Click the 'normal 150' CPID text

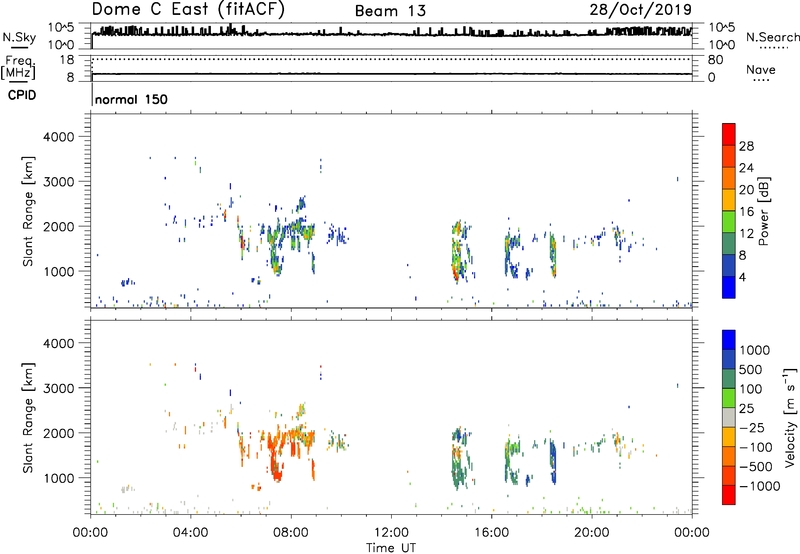click(131, 99)
